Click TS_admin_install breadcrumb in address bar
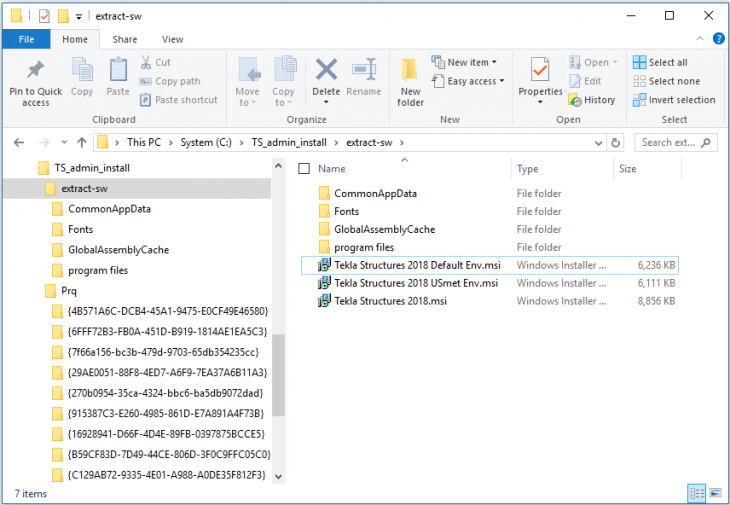Viewport: 730px width, 505px height. (289, 142)
